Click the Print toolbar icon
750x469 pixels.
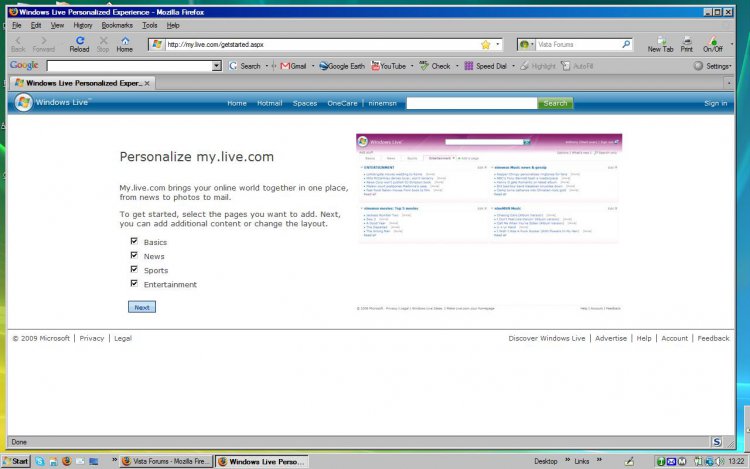(x=687, y=41)
